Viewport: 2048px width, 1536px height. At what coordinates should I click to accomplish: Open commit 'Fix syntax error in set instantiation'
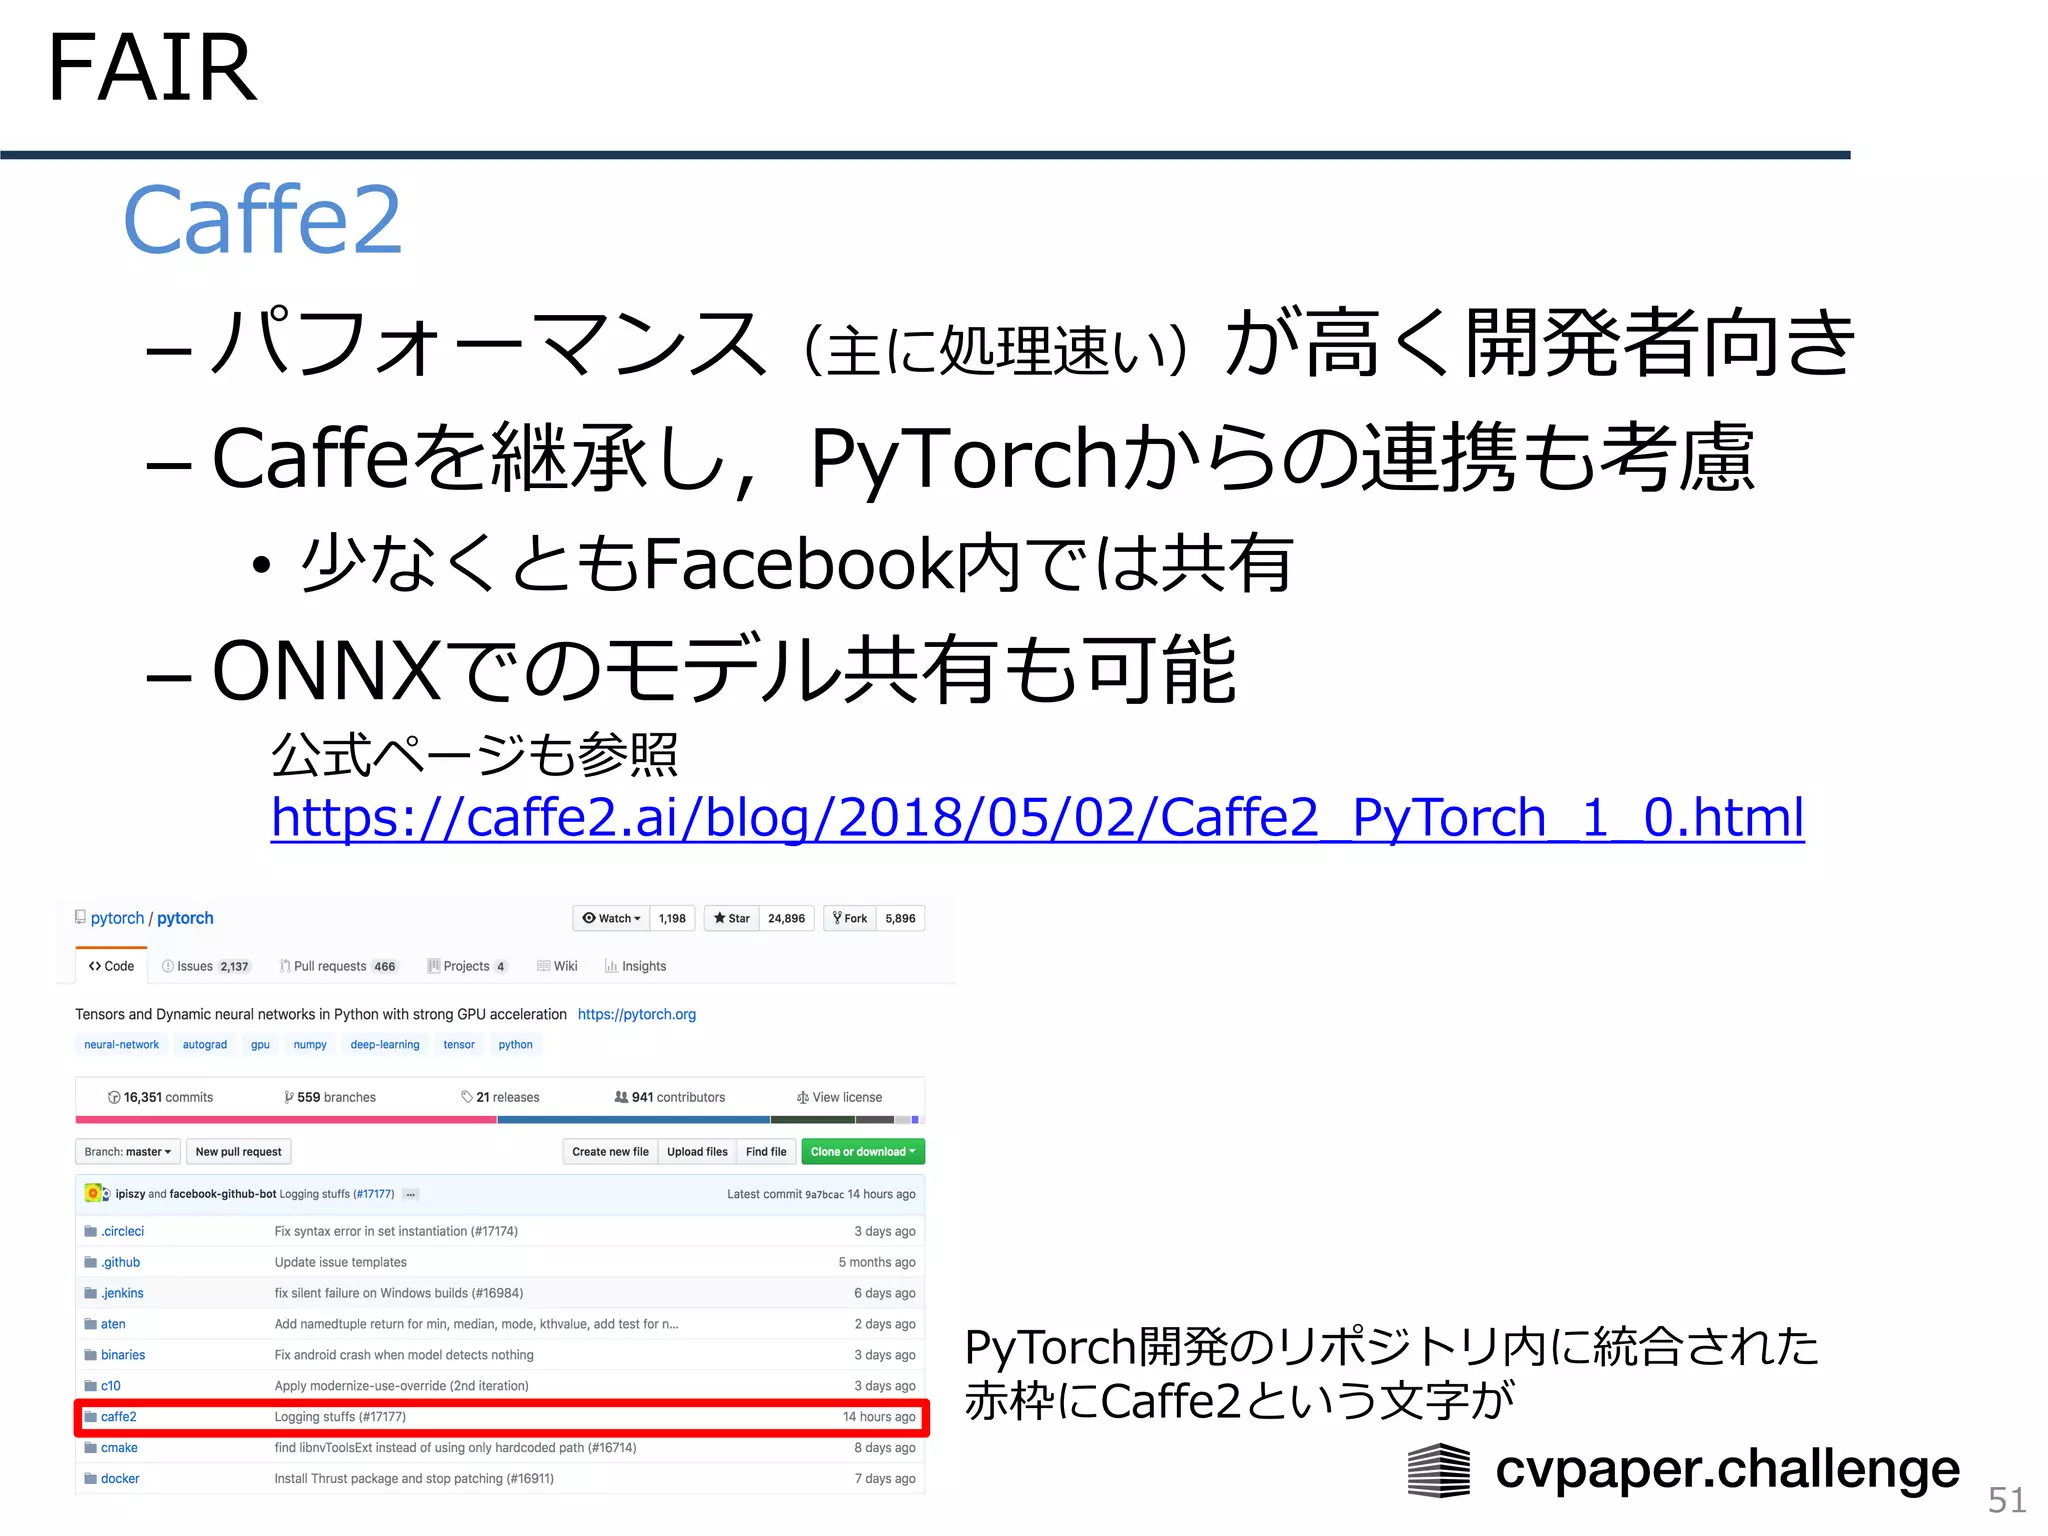point(396,1231)
